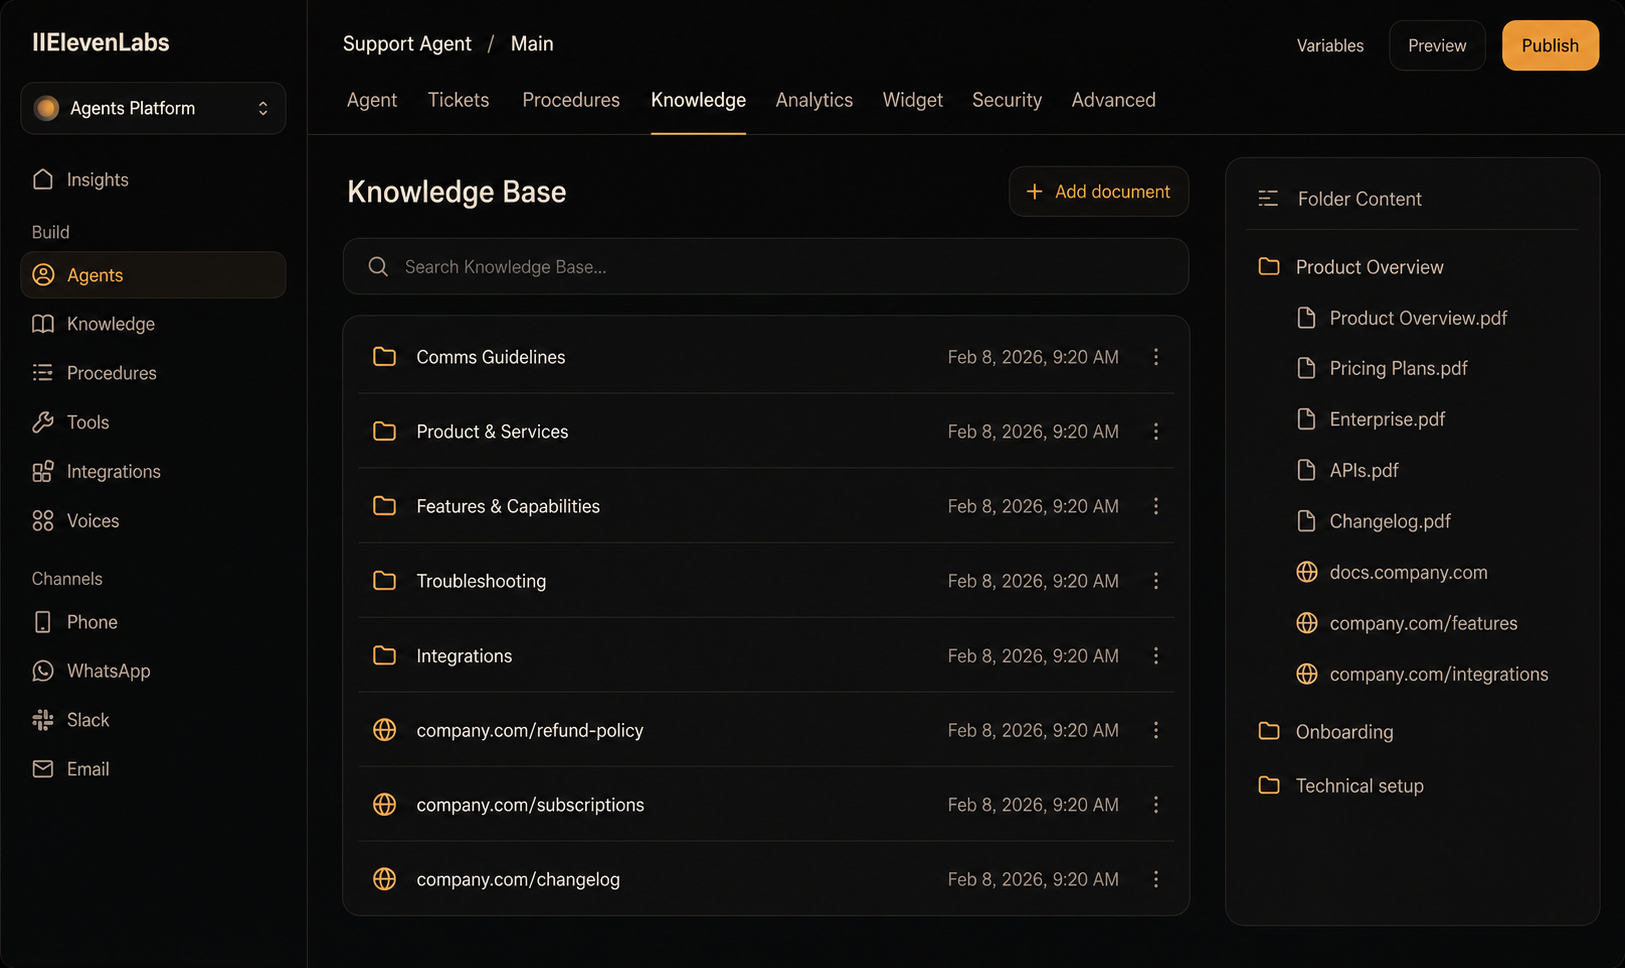Click the three-dot menu for Product & Services
The image size is (1625, 968).
1156,431
